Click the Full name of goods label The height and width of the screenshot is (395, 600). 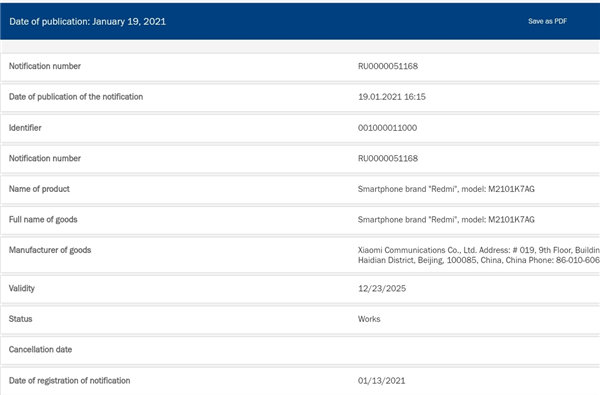coord(43,220)
